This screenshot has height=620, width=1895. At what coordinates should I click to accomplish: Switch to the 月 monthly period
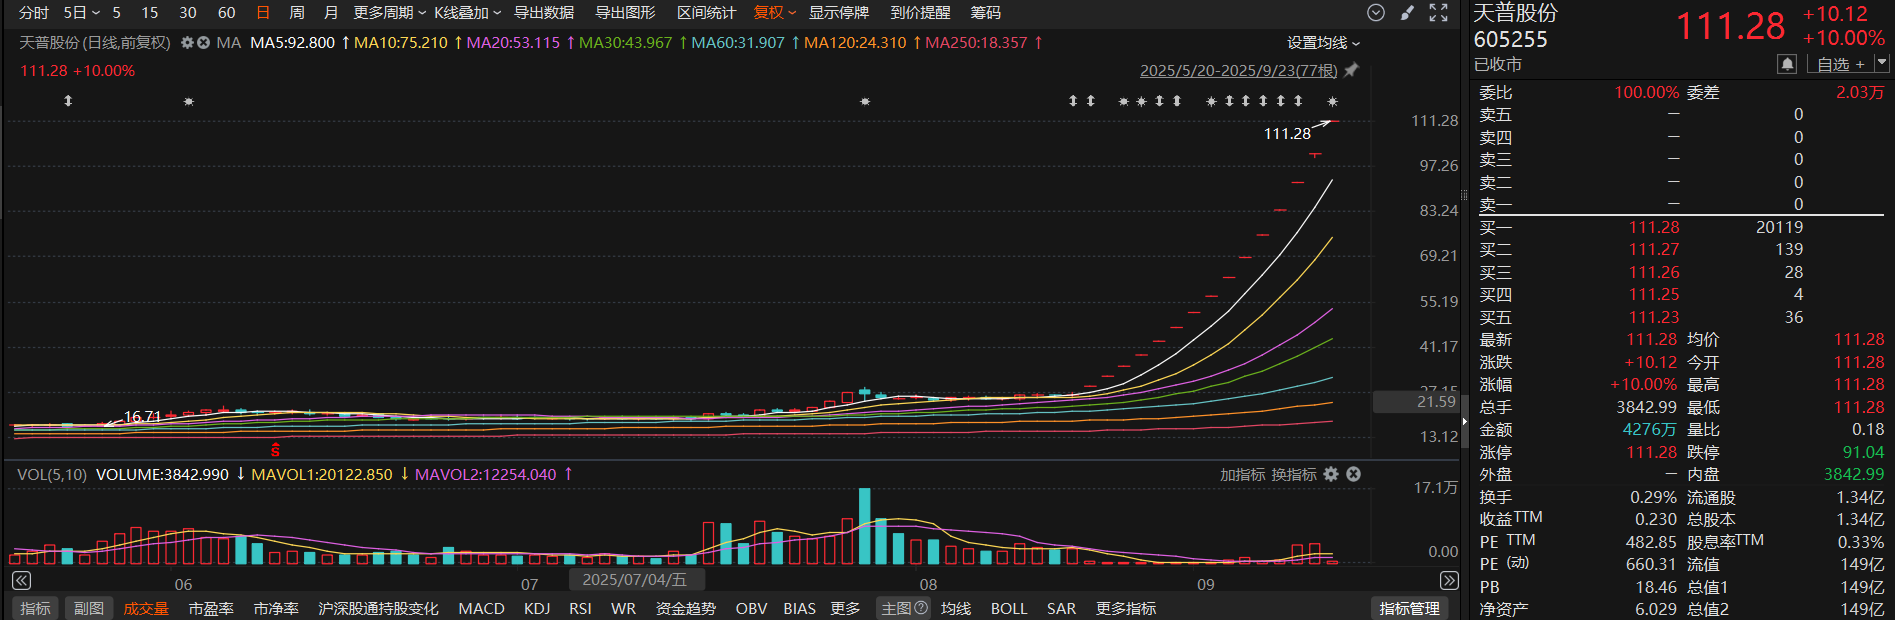pyautogui.click(x=331, y=13)
